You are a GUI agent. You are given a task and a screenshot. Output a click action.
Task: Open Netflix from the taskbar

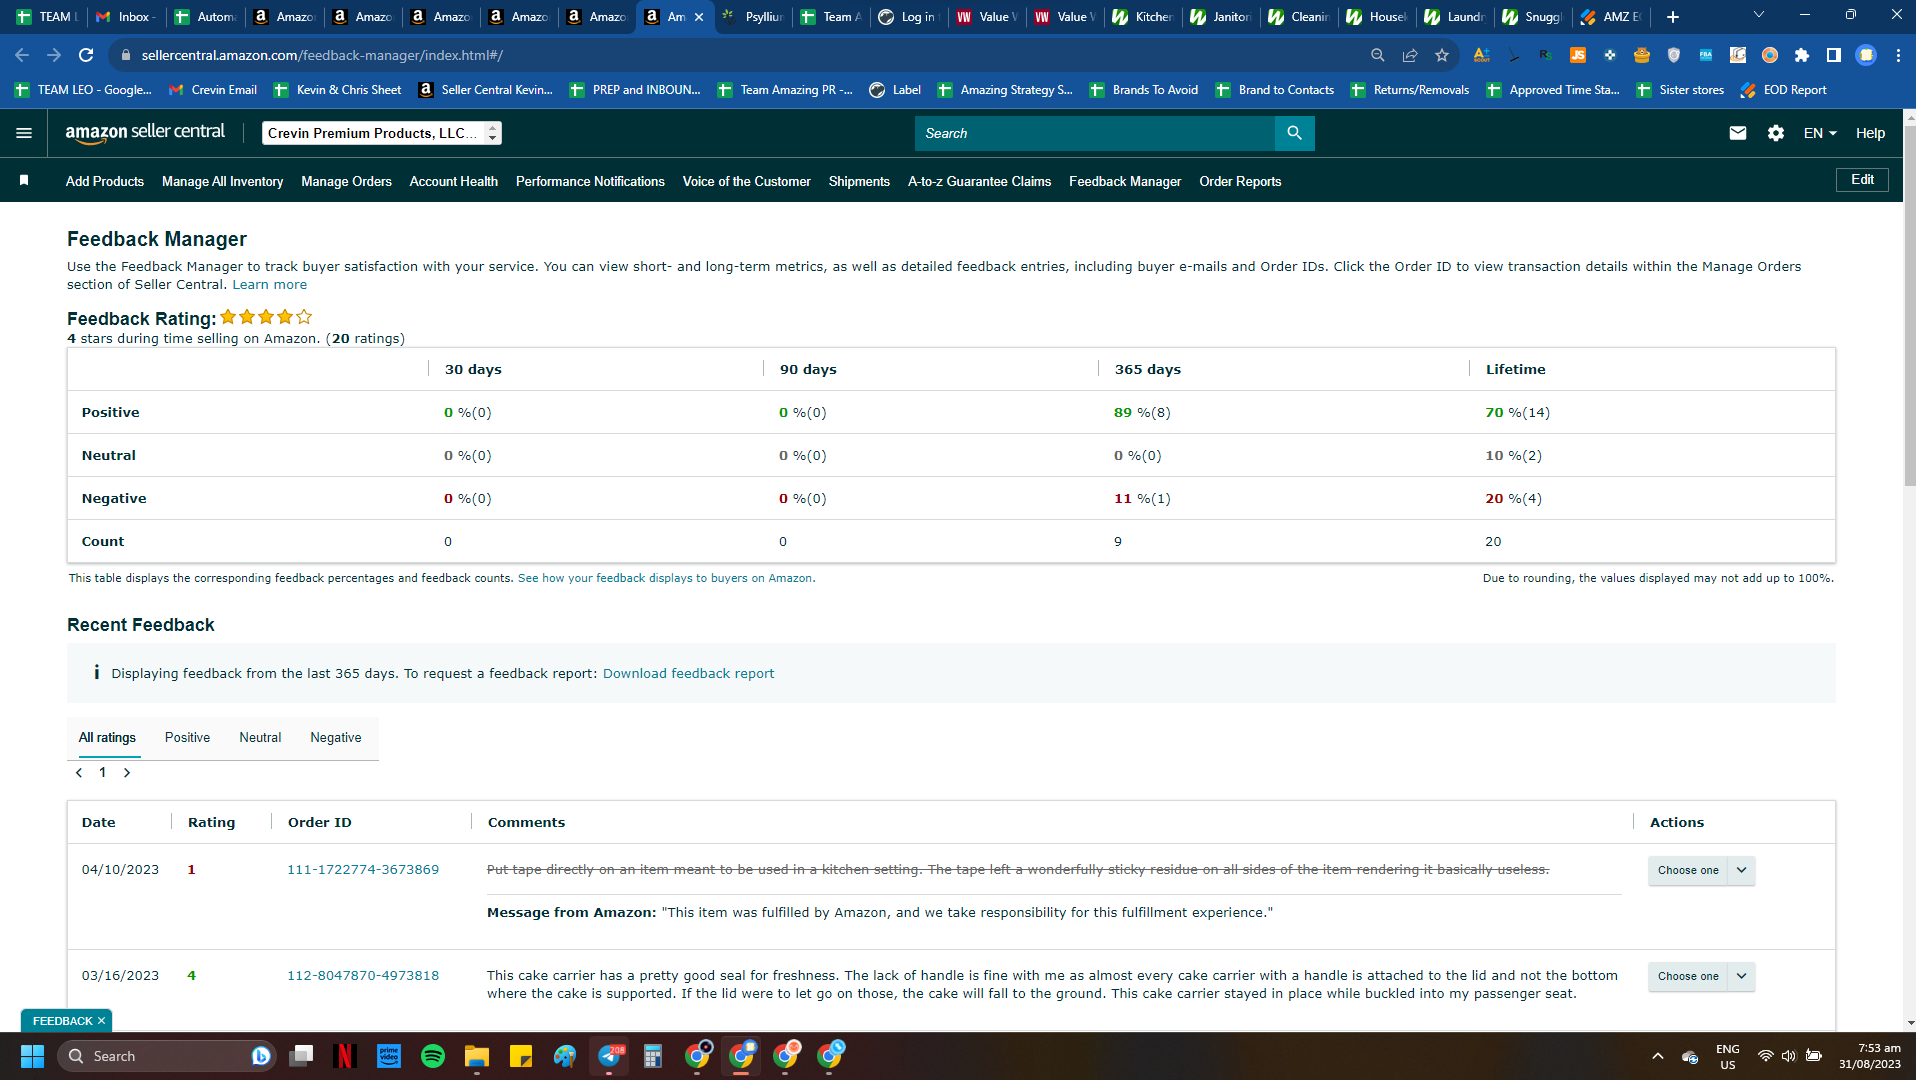[345, 1056]
